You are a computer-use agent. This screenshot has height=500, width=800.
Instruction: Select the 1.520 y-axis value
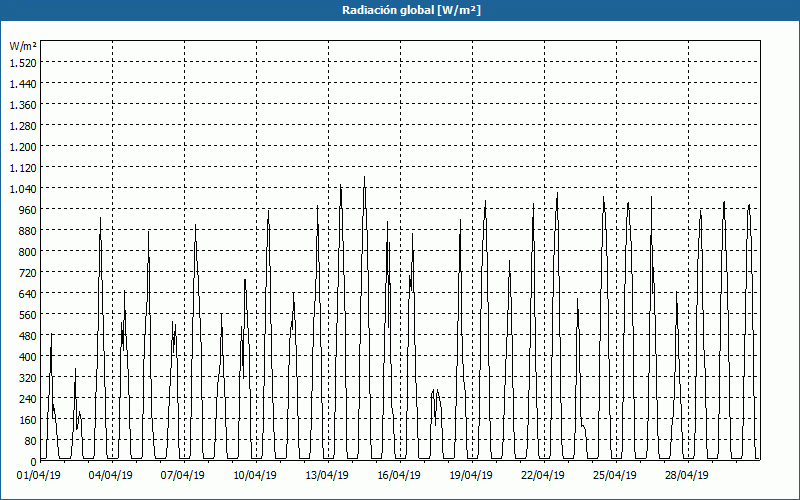[23, 63]
